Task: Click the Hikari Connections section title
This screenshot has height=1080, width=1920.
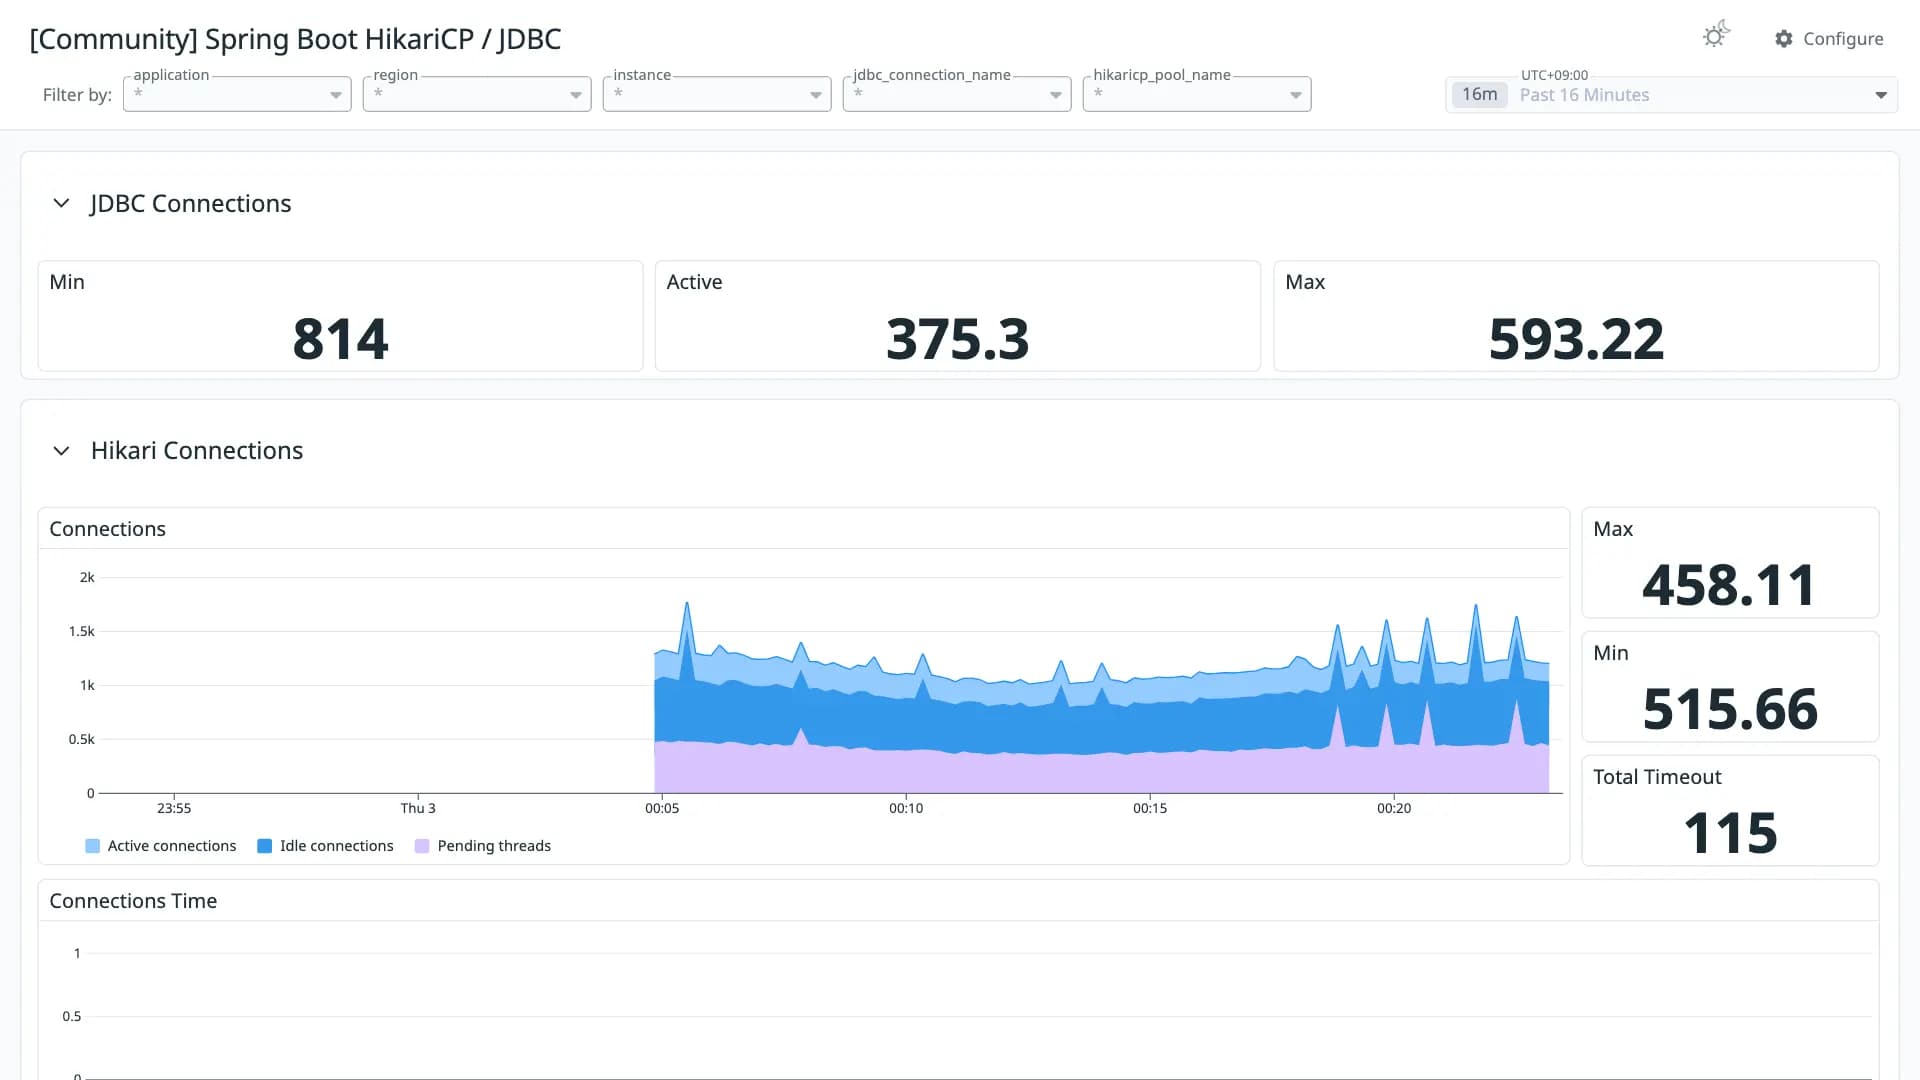Action: point(197,451)
